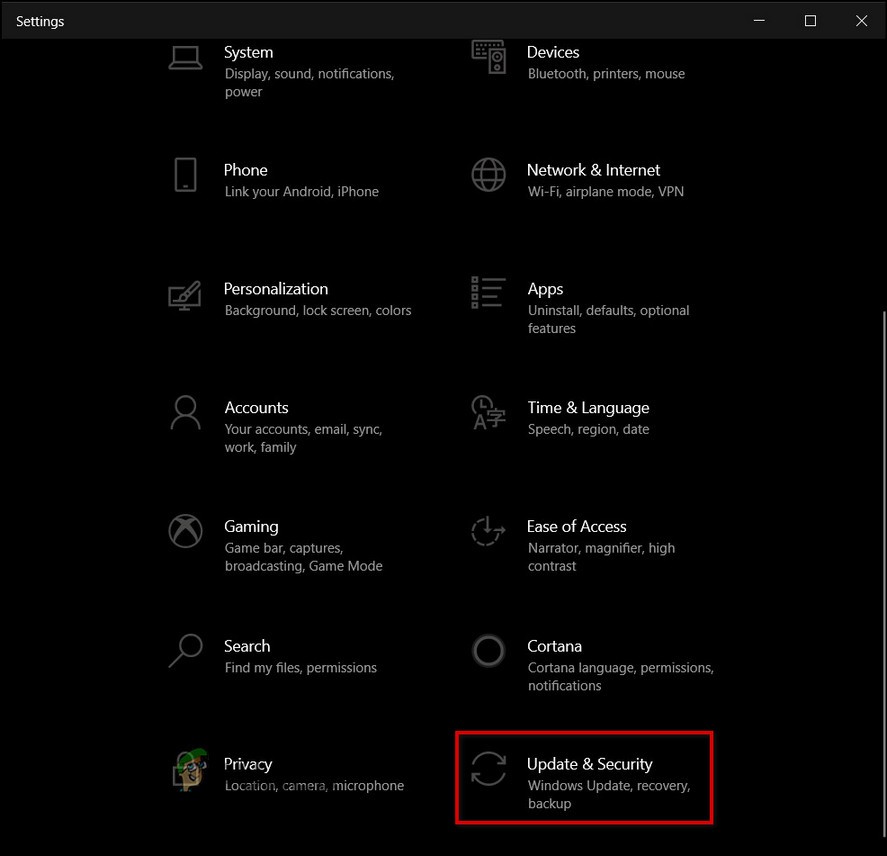Click the Phone handset icon
Viewport: 887px width, 856px height.
click(186, 175)
